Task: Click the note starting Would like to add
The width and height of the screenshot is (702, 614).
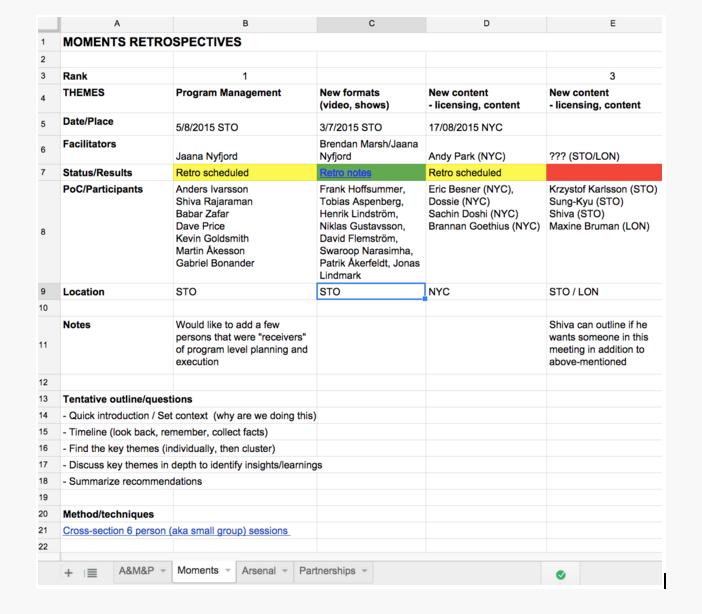Action: pos(245,345)
